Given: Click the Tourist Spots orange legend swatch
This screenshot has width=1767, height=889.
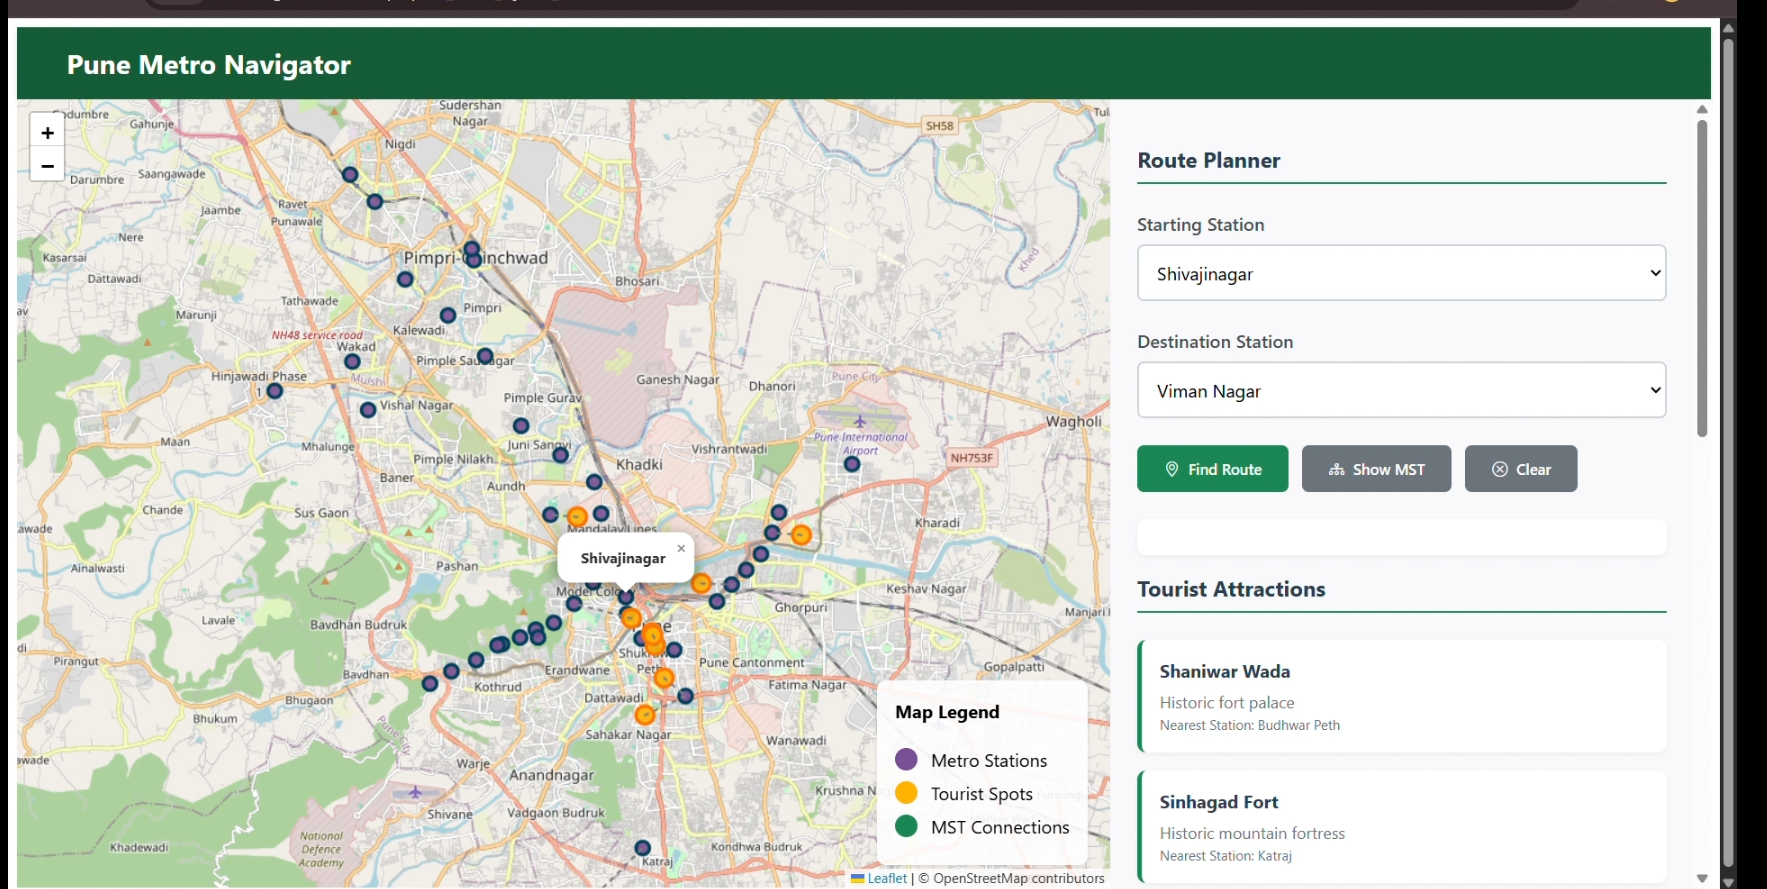Looking at the screenshot, I should pos(906,793).
